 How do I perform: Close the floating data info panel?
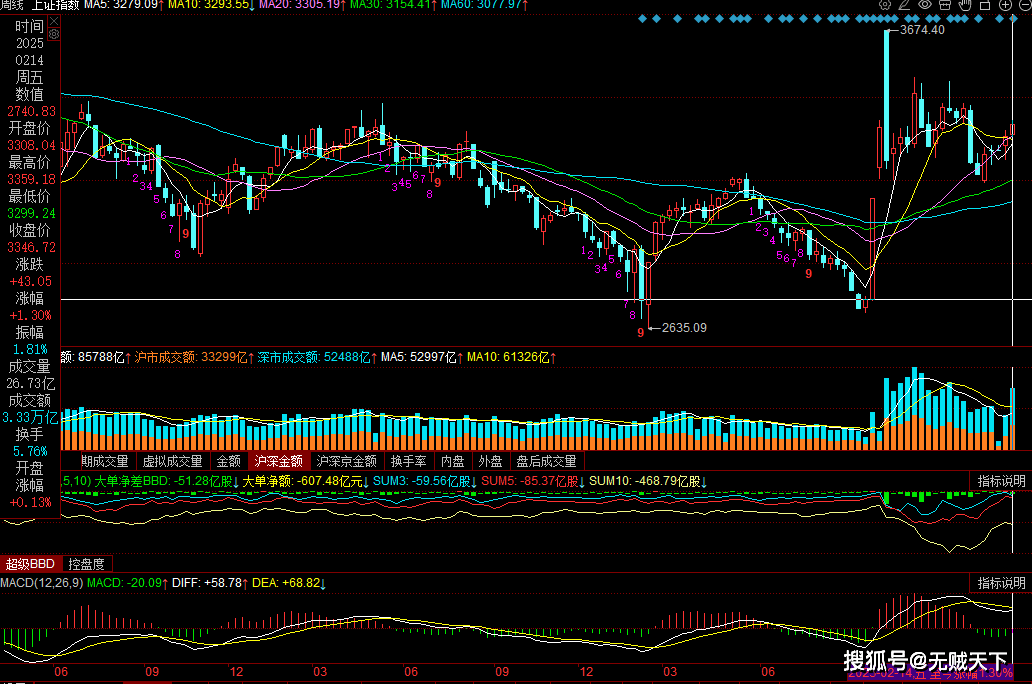pos(54,21)
